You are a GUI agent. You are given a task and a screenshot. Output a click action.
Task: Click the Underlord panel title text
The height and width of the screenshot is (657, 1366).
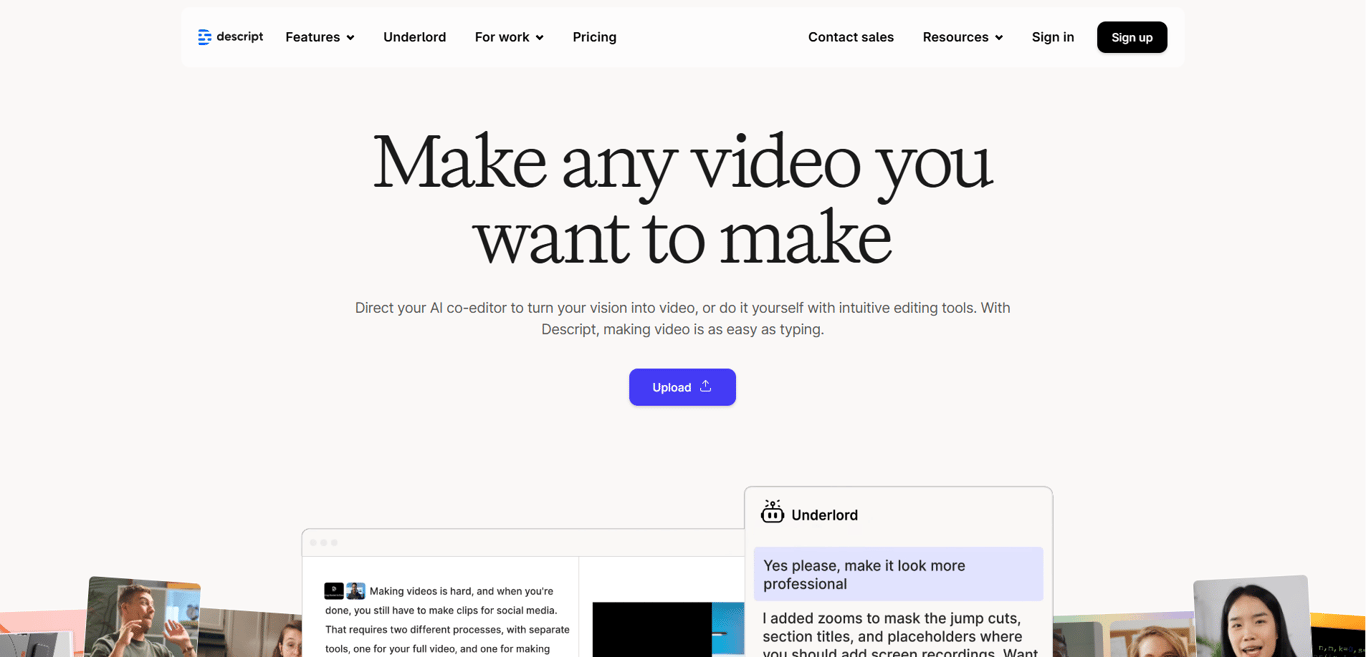coord(824,515)
